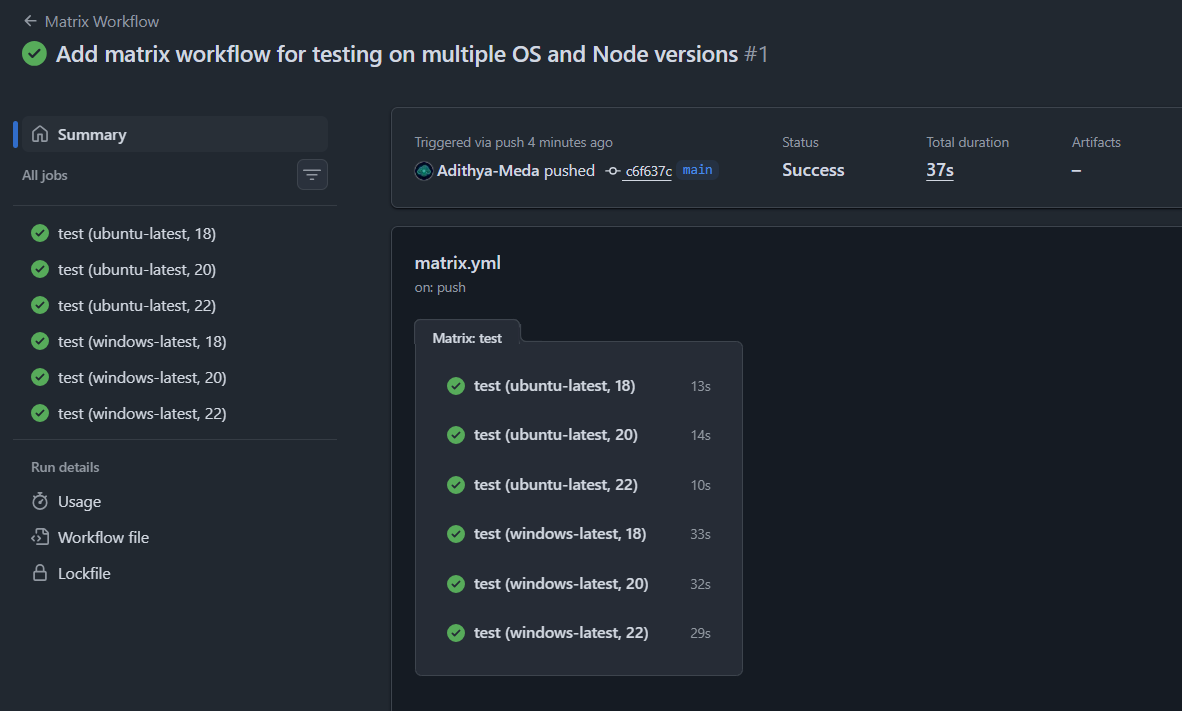
Task: Open the 37s total duration link
Action: click(x=940, y=170)
